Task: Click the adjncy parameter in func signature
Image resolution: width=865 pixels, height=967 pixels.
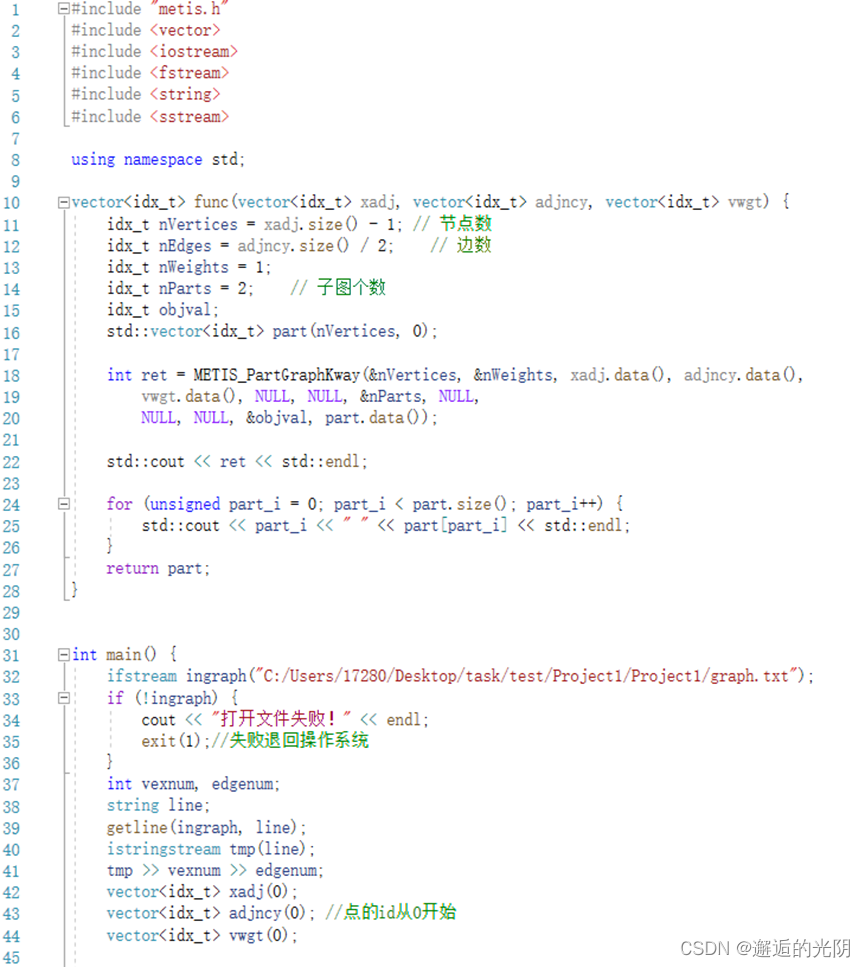Action: point(563,202)
